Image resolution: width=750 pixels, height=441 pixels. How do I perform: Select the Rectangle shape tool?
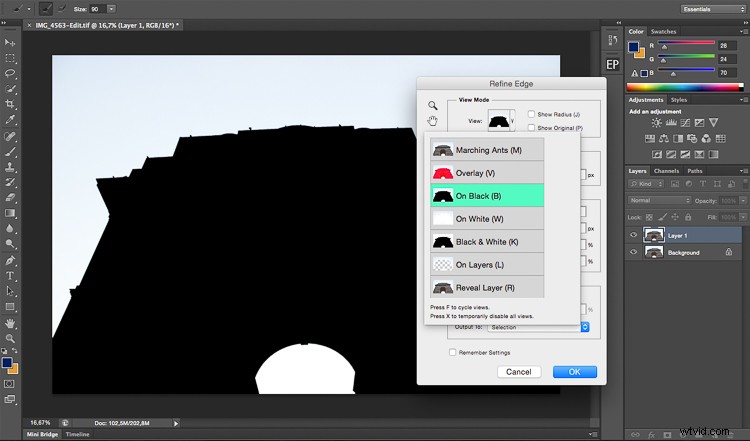tap(10, 307)
